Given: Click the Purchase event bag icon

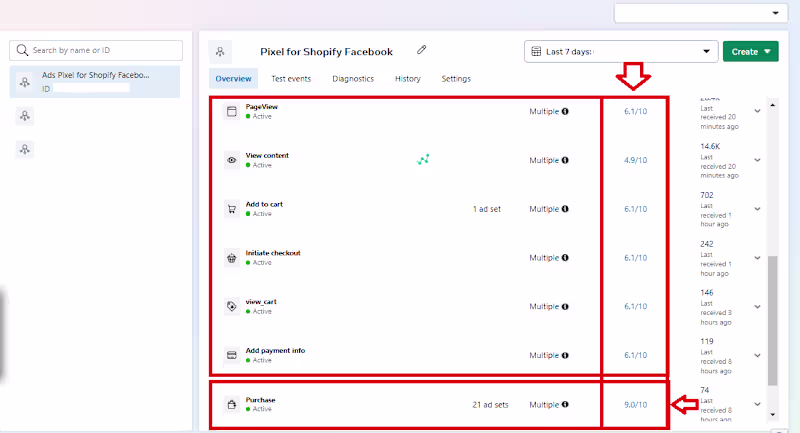Looking at the screenshot, I should point(231,404).
